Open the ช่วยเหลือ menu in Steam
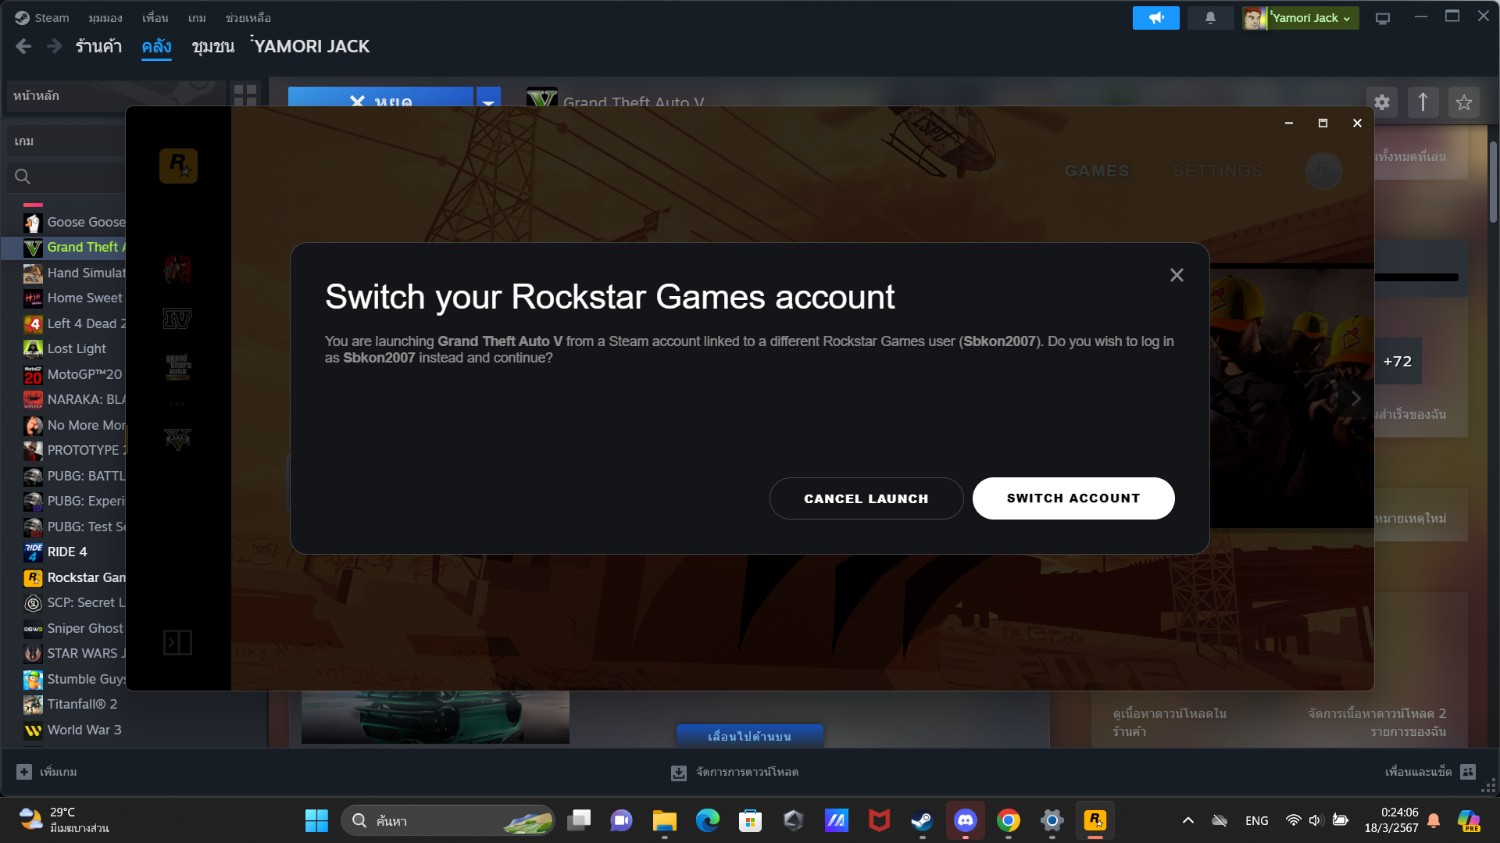This screenshot has width=1500, height=843. (248, 18)
